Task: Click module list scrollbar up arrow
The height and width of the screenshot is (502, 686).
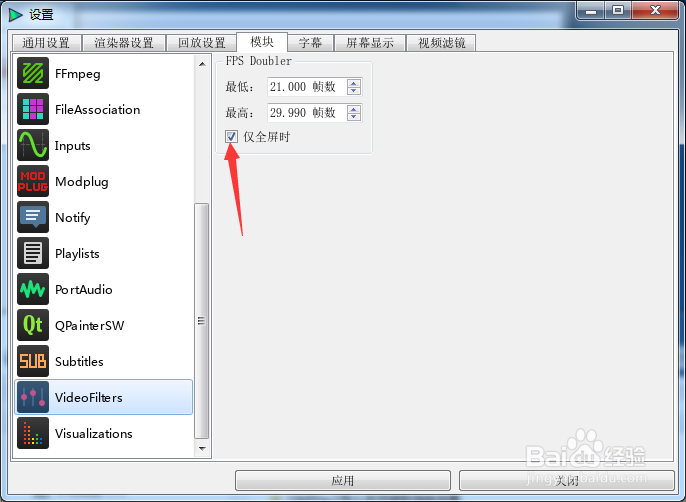Action: 202,64
